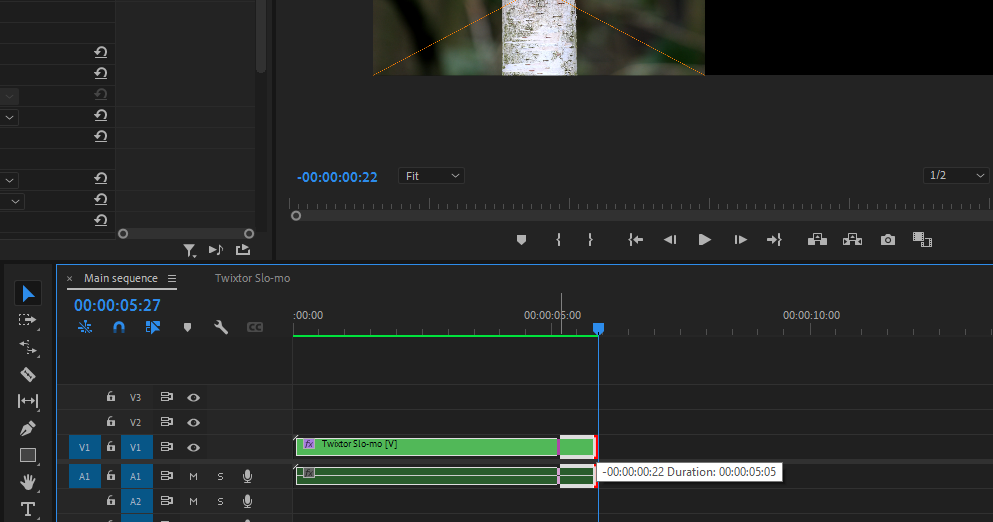The width and height of the screenshot is (993, 522).
Task: Open the CC caption track options
Action: [255, 327]
